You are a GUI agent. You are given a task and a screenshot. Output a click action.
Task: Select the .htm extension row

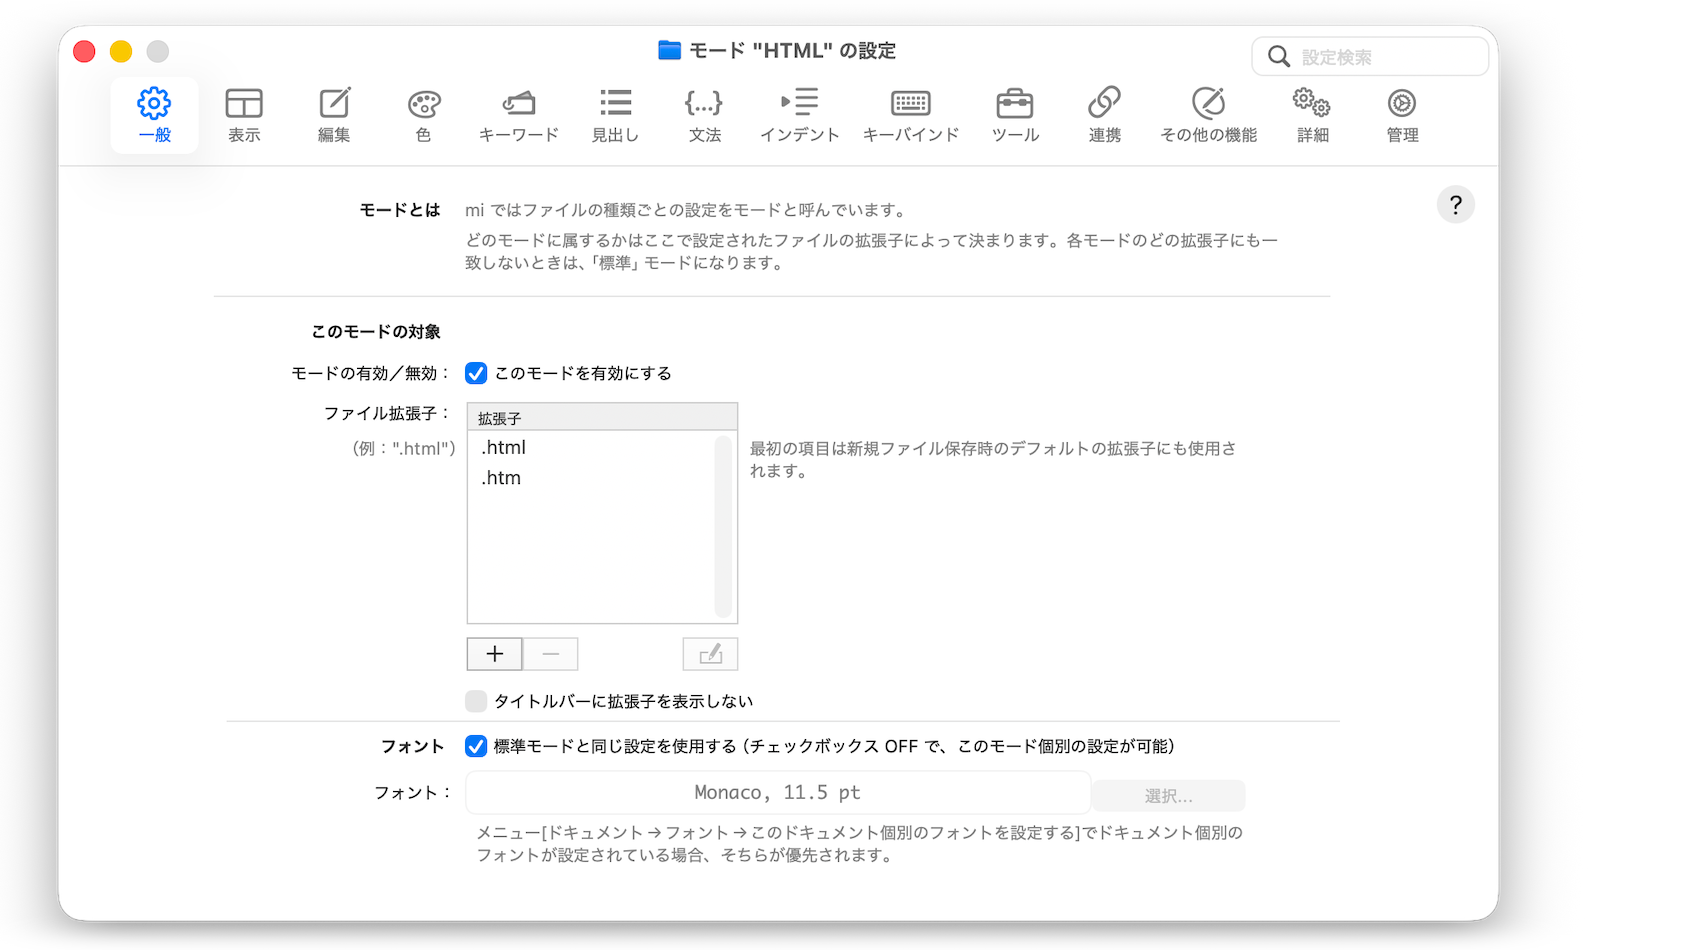[x=590, y=478]
